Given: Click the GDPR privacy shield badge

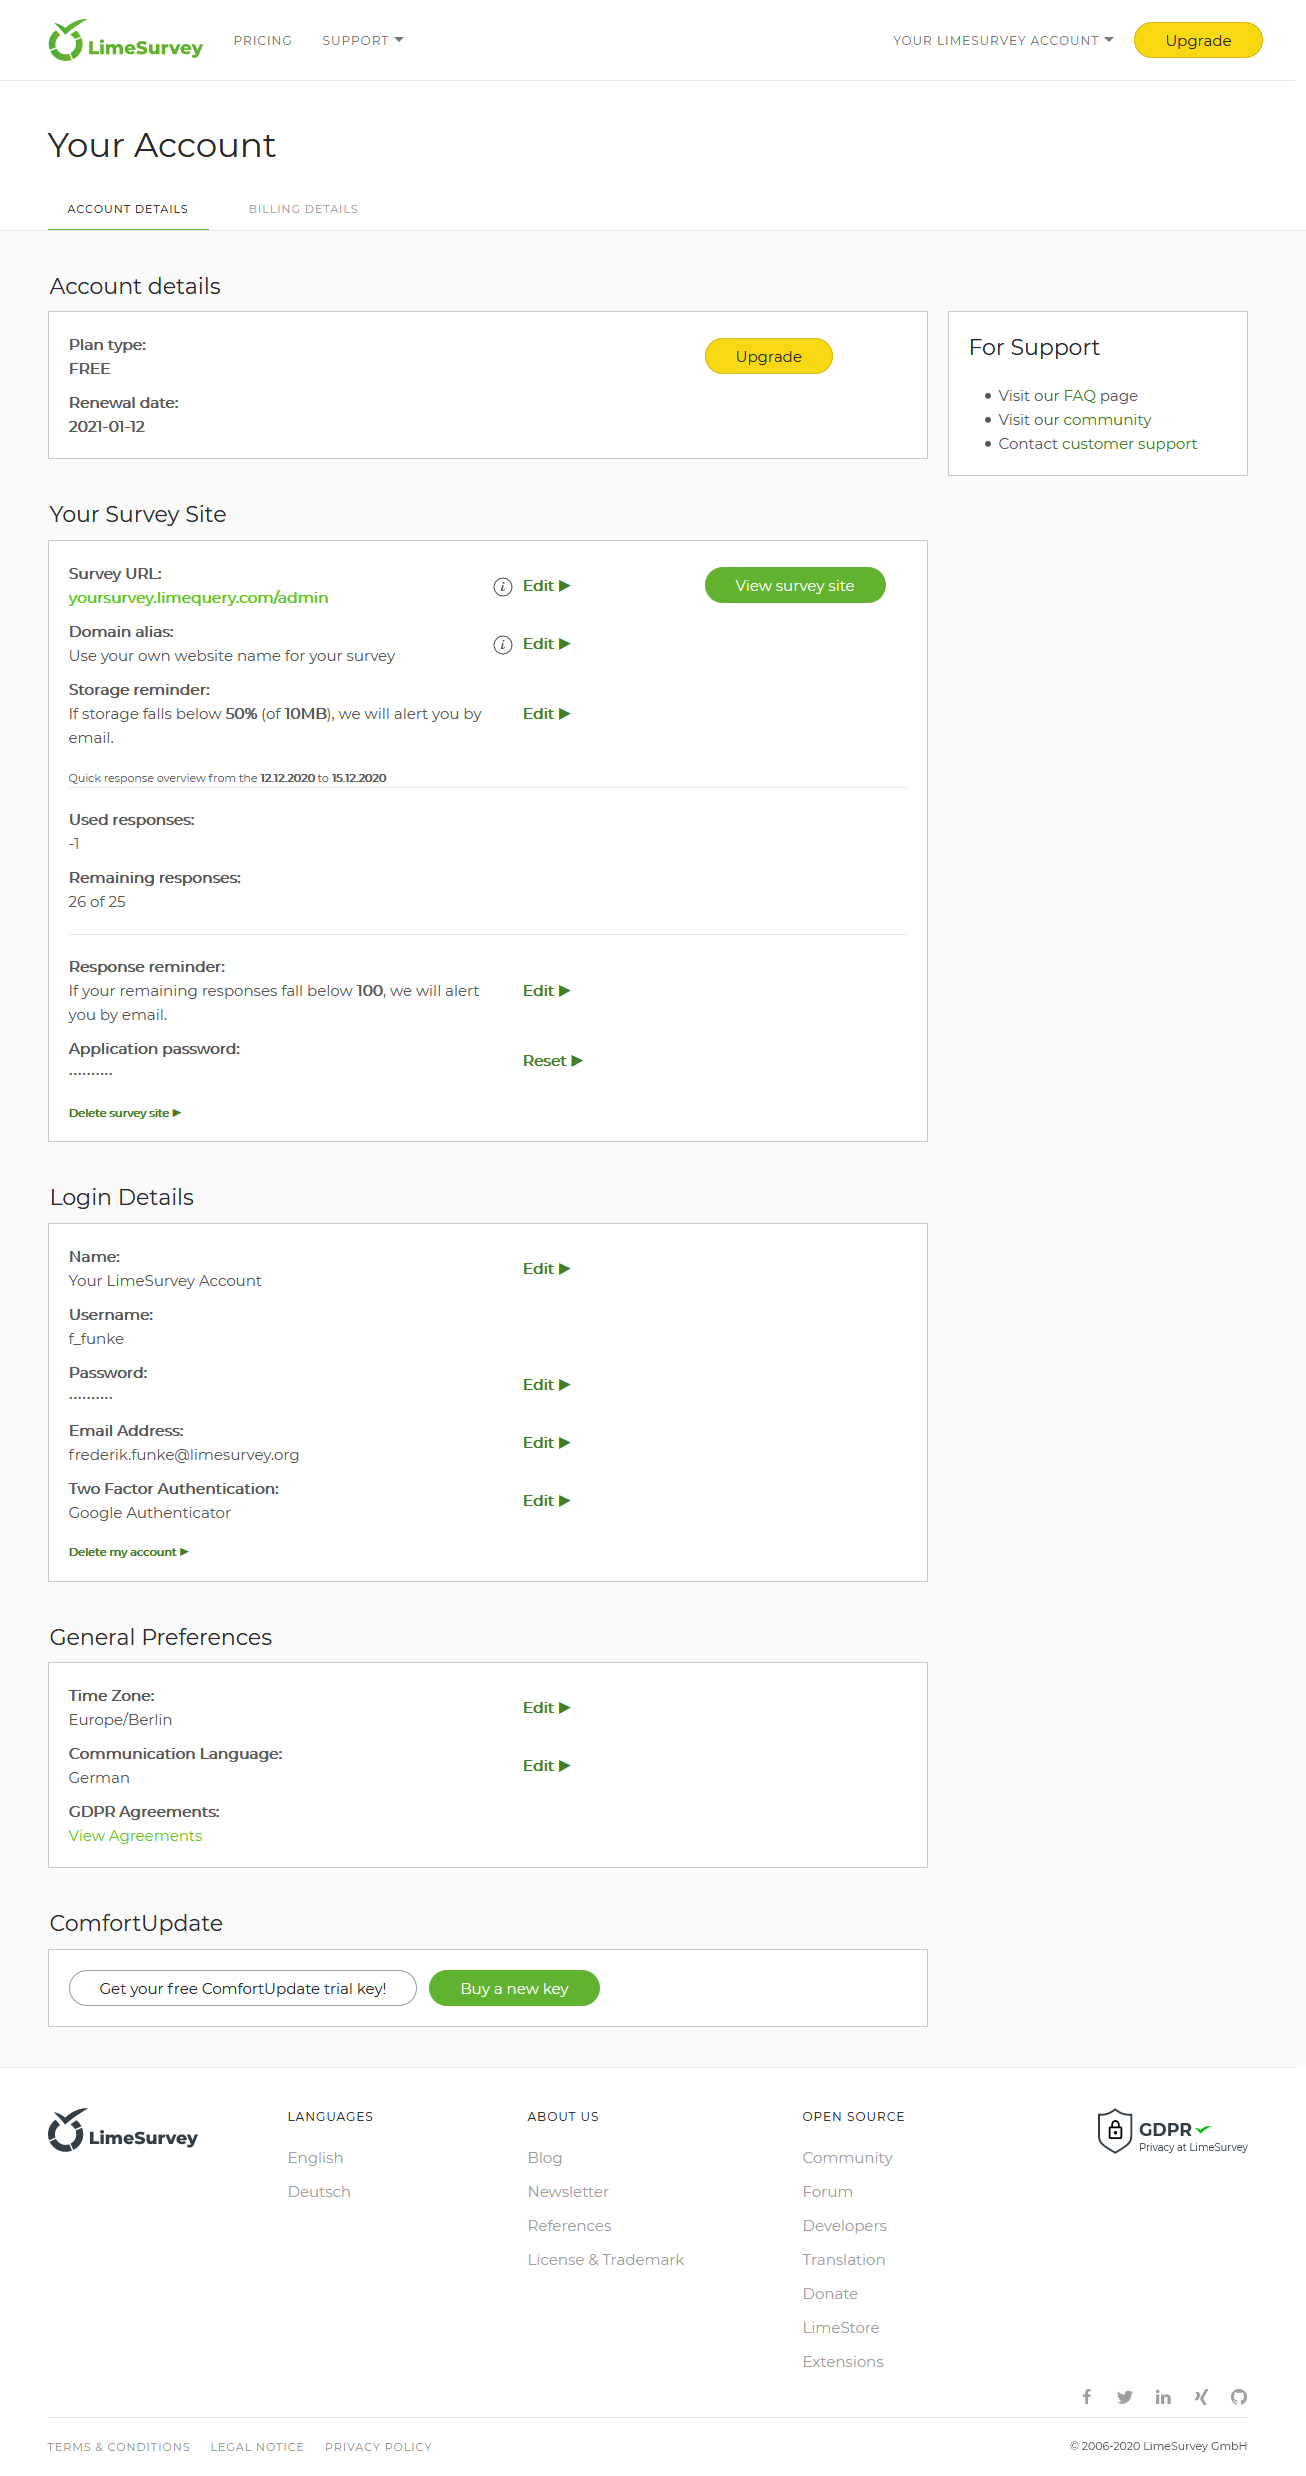Looking at the screenshot, I should pos(1172,2132).
